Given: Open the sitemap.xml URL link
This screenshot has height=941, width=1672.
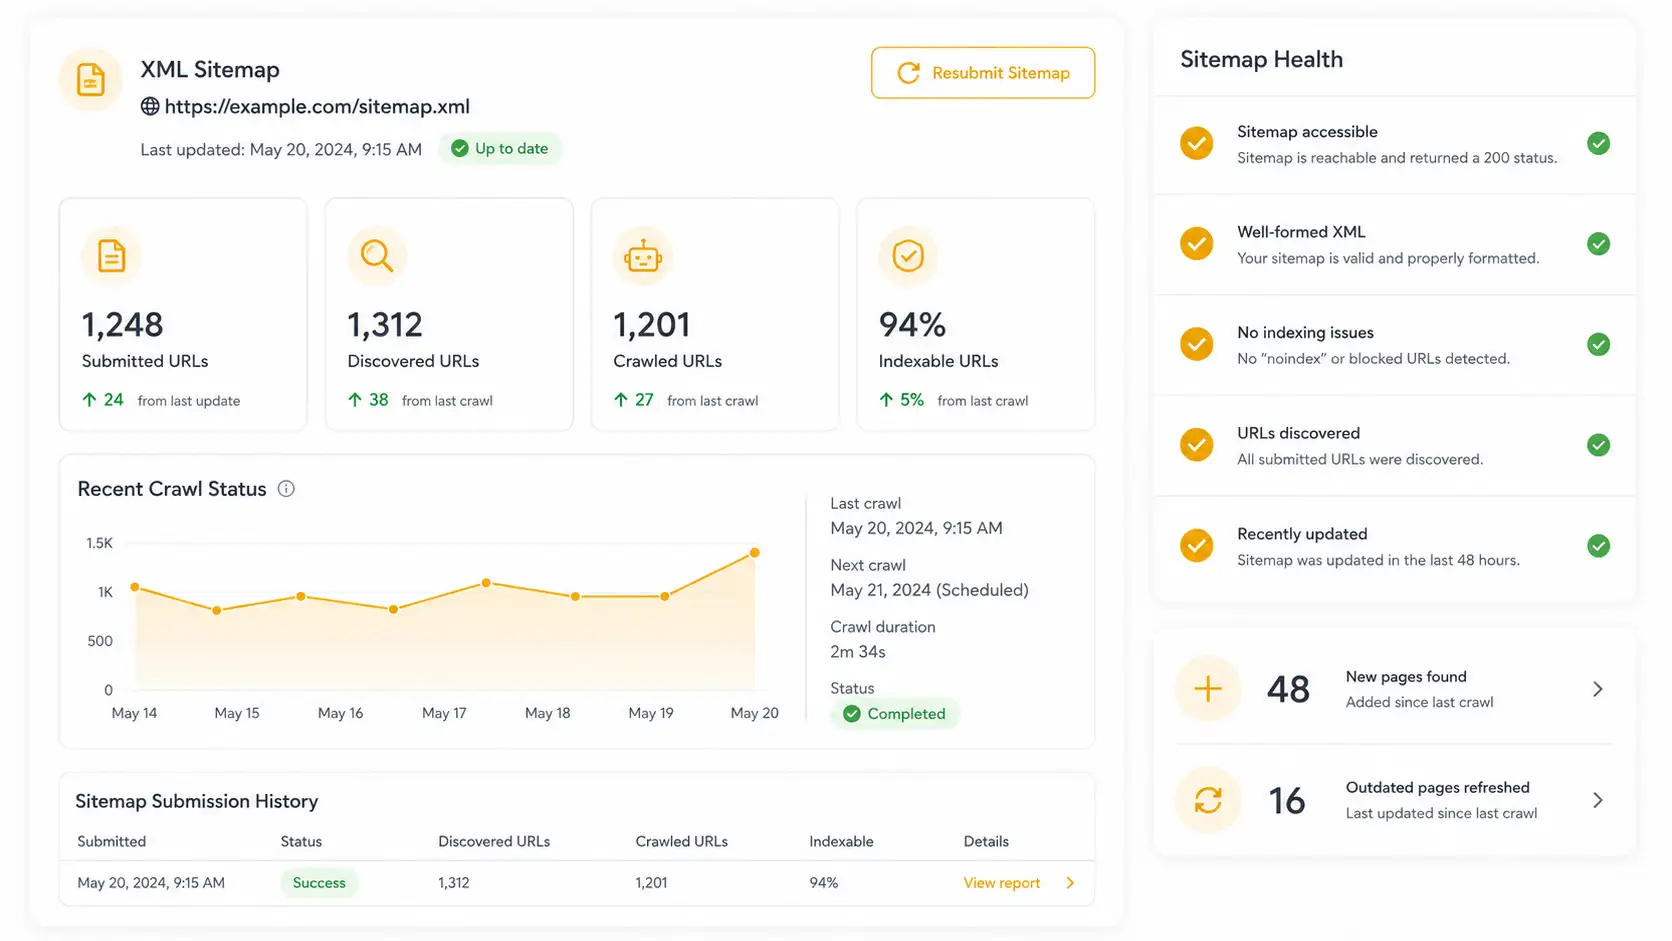Looking at the screenshot, I should pos(317,106).
